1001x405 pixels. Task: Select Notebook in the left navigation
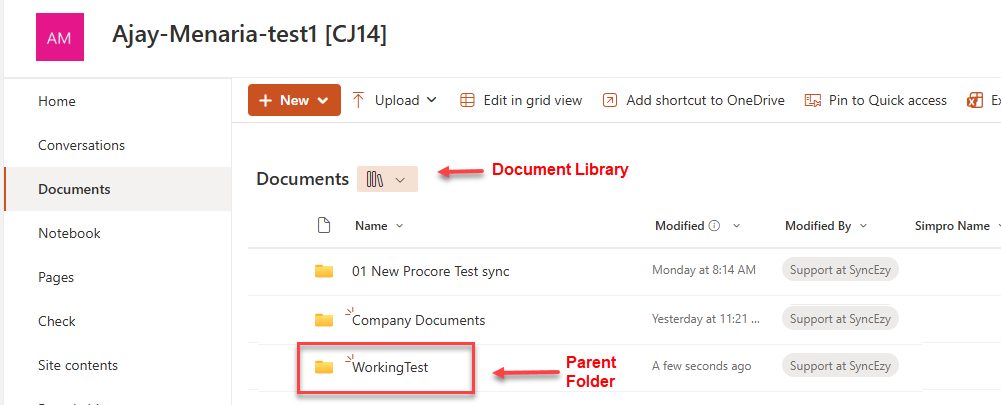(x=69, y=233)
